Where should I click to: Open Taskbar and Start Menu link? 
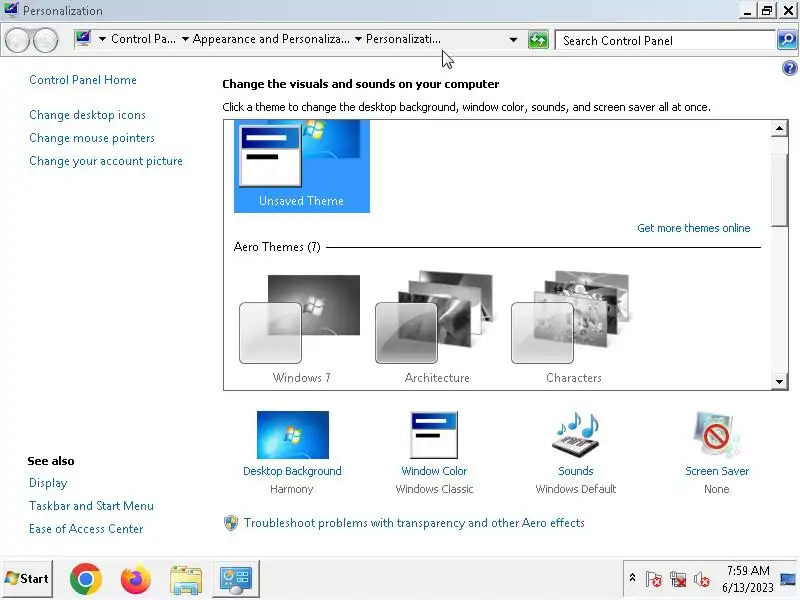(x=91, y=506)
